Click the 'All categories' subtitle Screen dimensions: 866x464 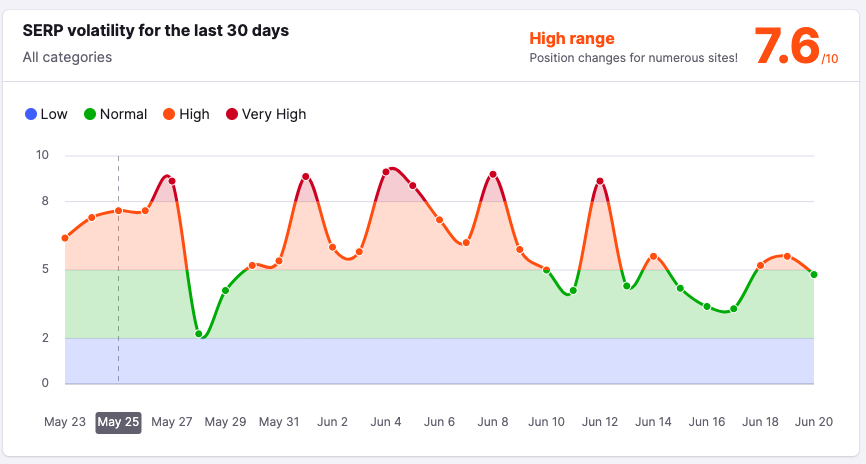click(x=67, y=57)
